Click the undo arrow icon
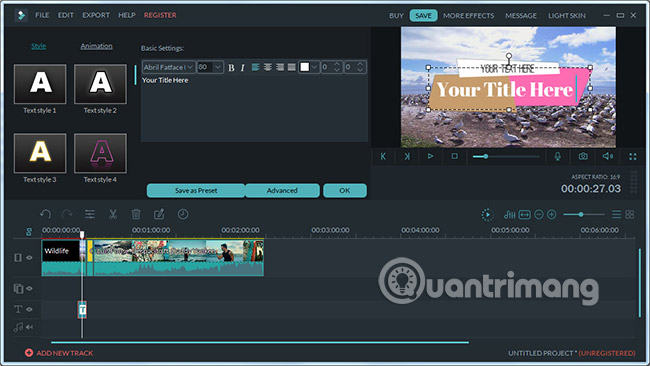The height and width of the screenshot is (366, 650). [x=45, y=214]
